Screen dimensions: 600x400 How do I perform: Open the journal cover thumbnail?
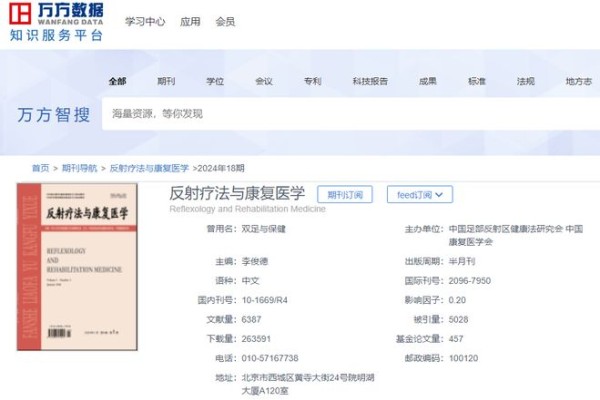click(77, 267)
